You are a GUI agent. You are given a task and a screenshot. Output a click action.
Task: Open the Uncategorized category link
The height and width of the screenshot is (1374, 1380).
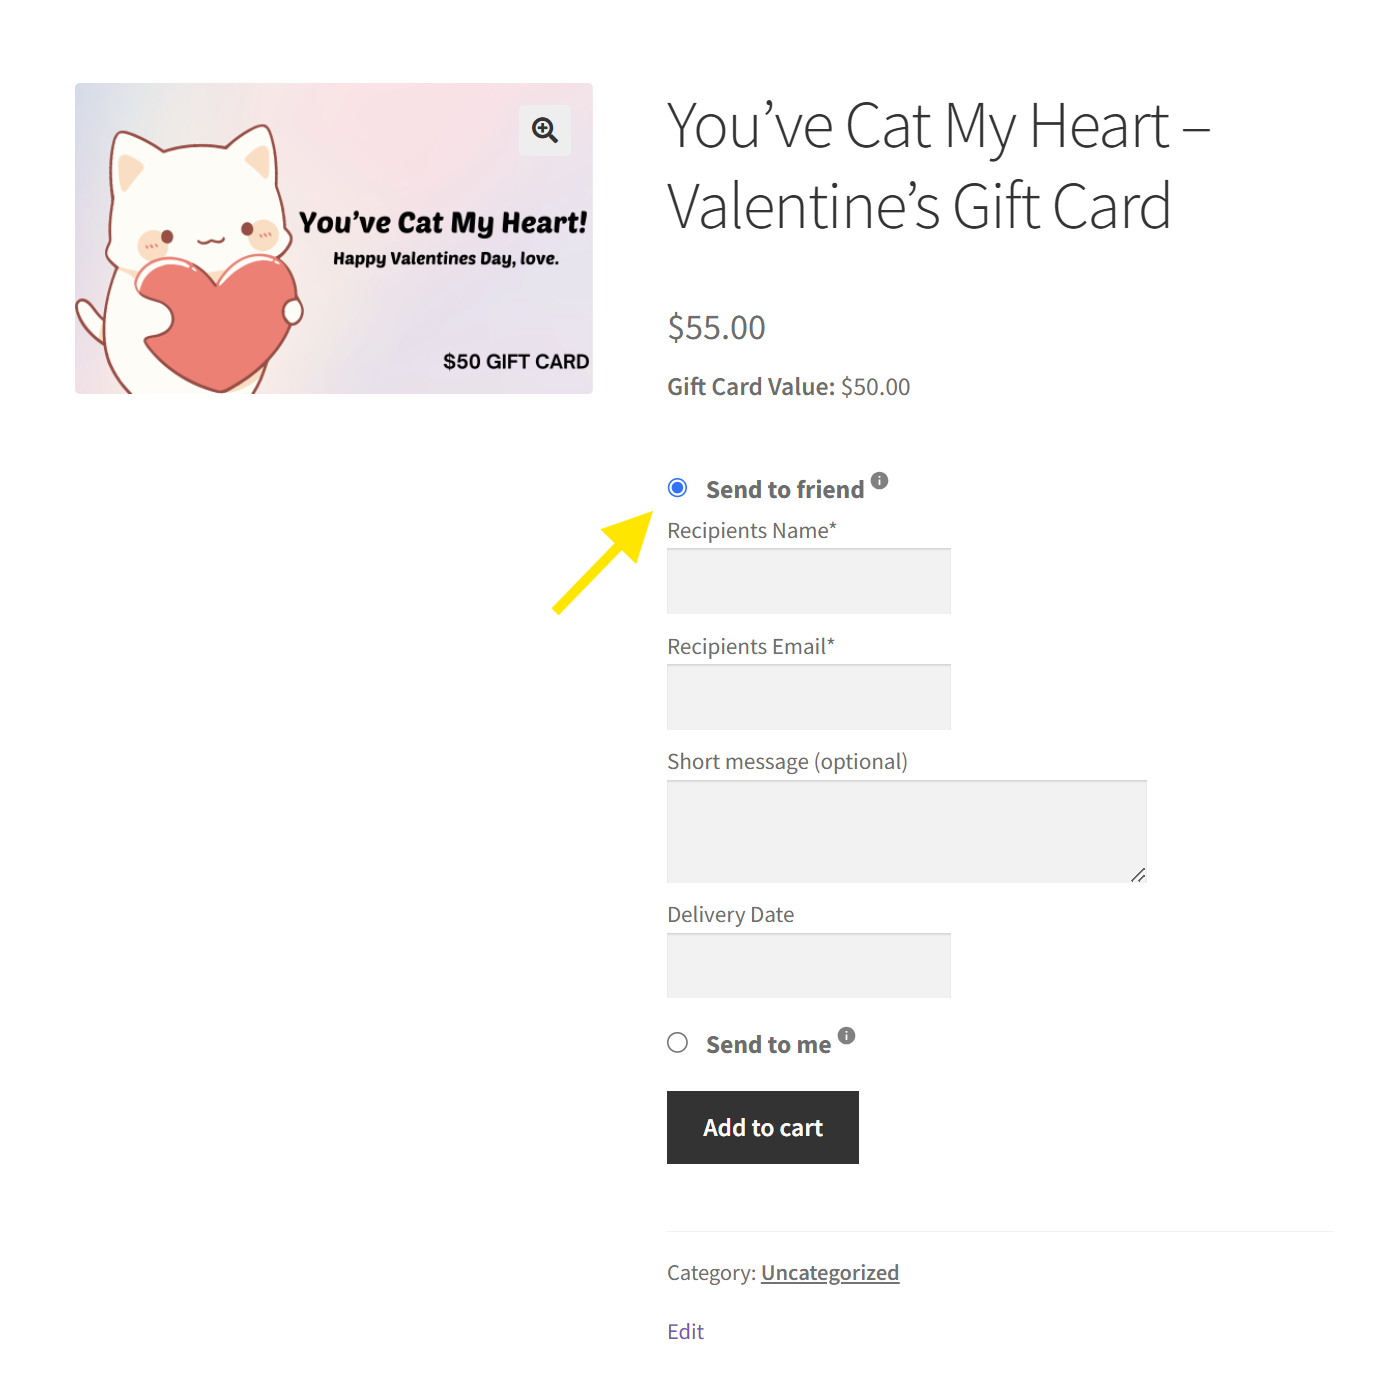point(830,1272)
